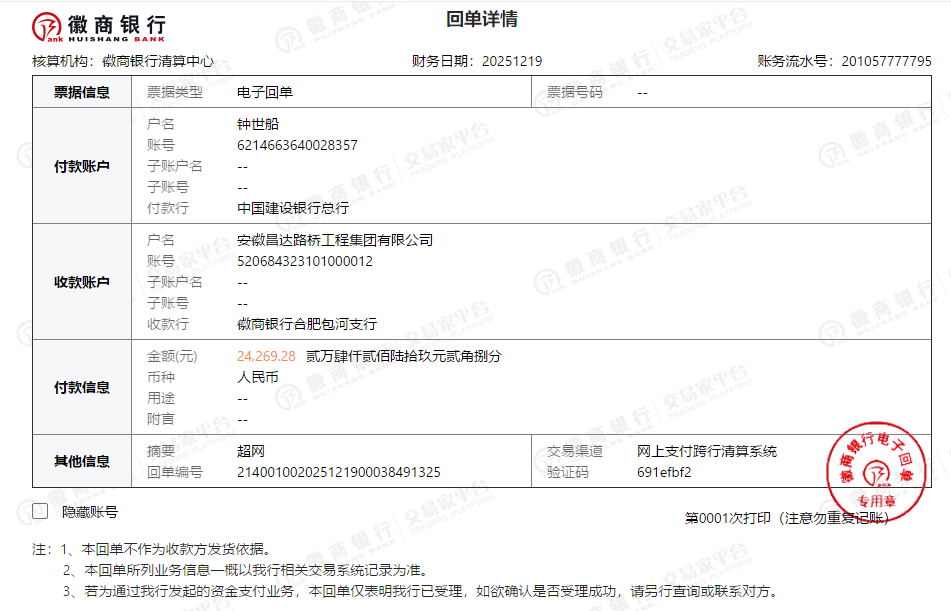
Task: Select the payer account number 6214663640028357
Action: [297, 145]
